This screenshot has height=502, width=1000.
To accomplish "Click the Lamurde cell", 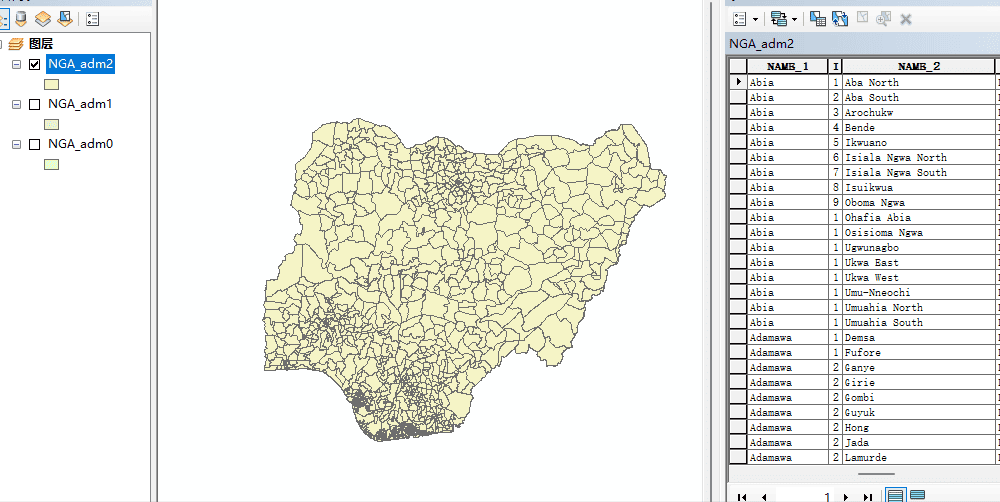I will click(x=919, y=457).
